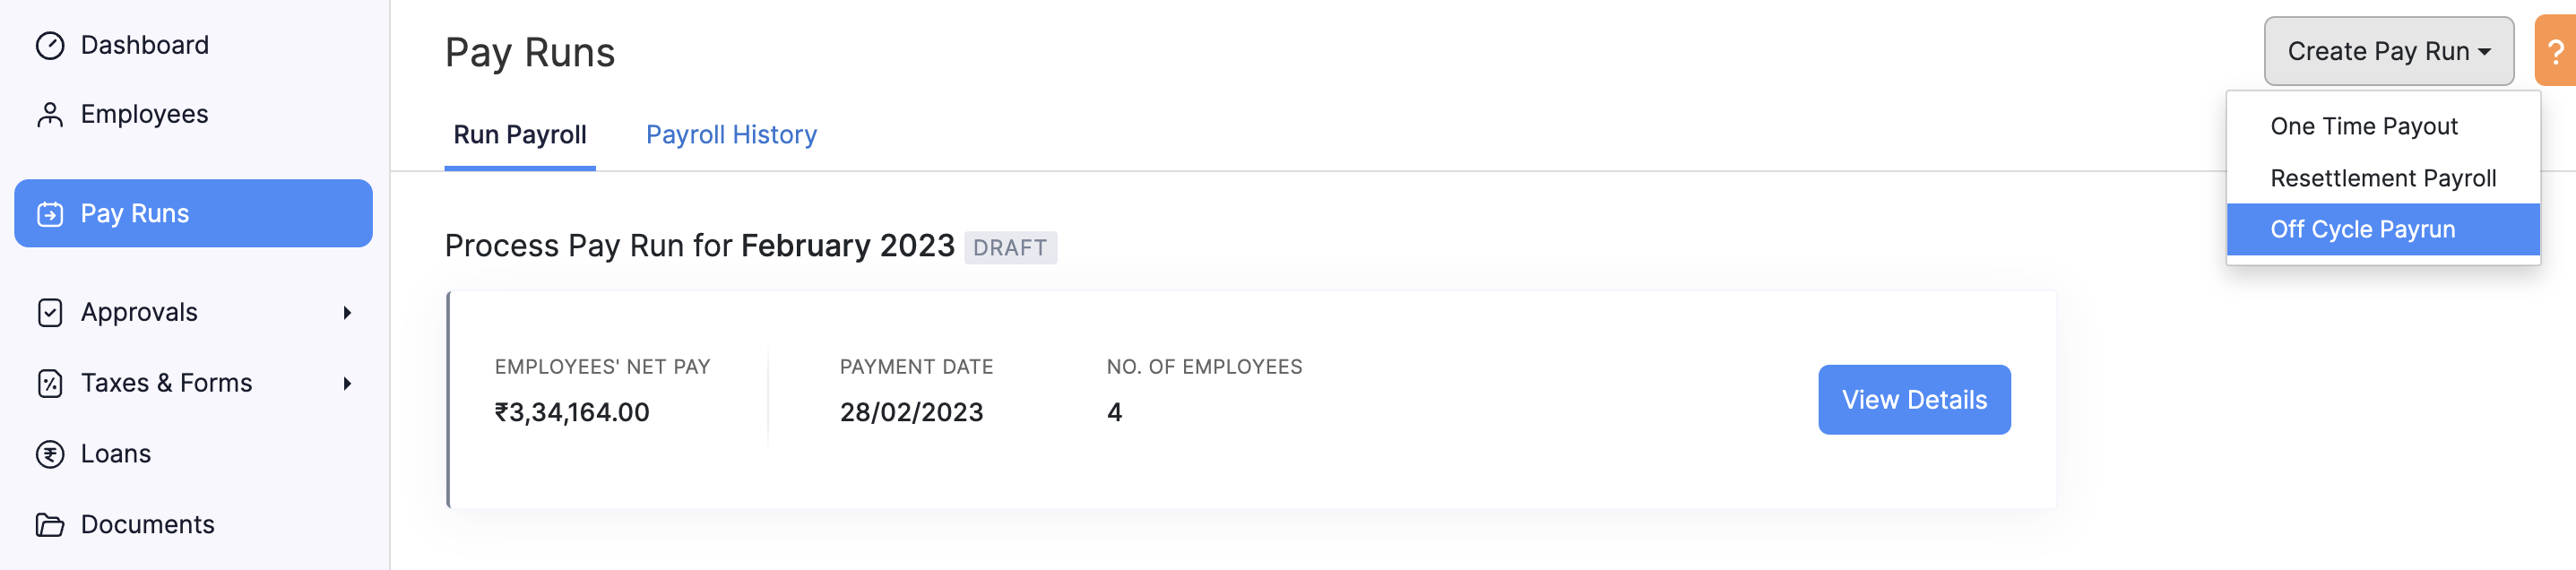Click the Create Pay Run button
Screen dimensions: 2576x570
pyautogui.click(x=2389, y=50)
